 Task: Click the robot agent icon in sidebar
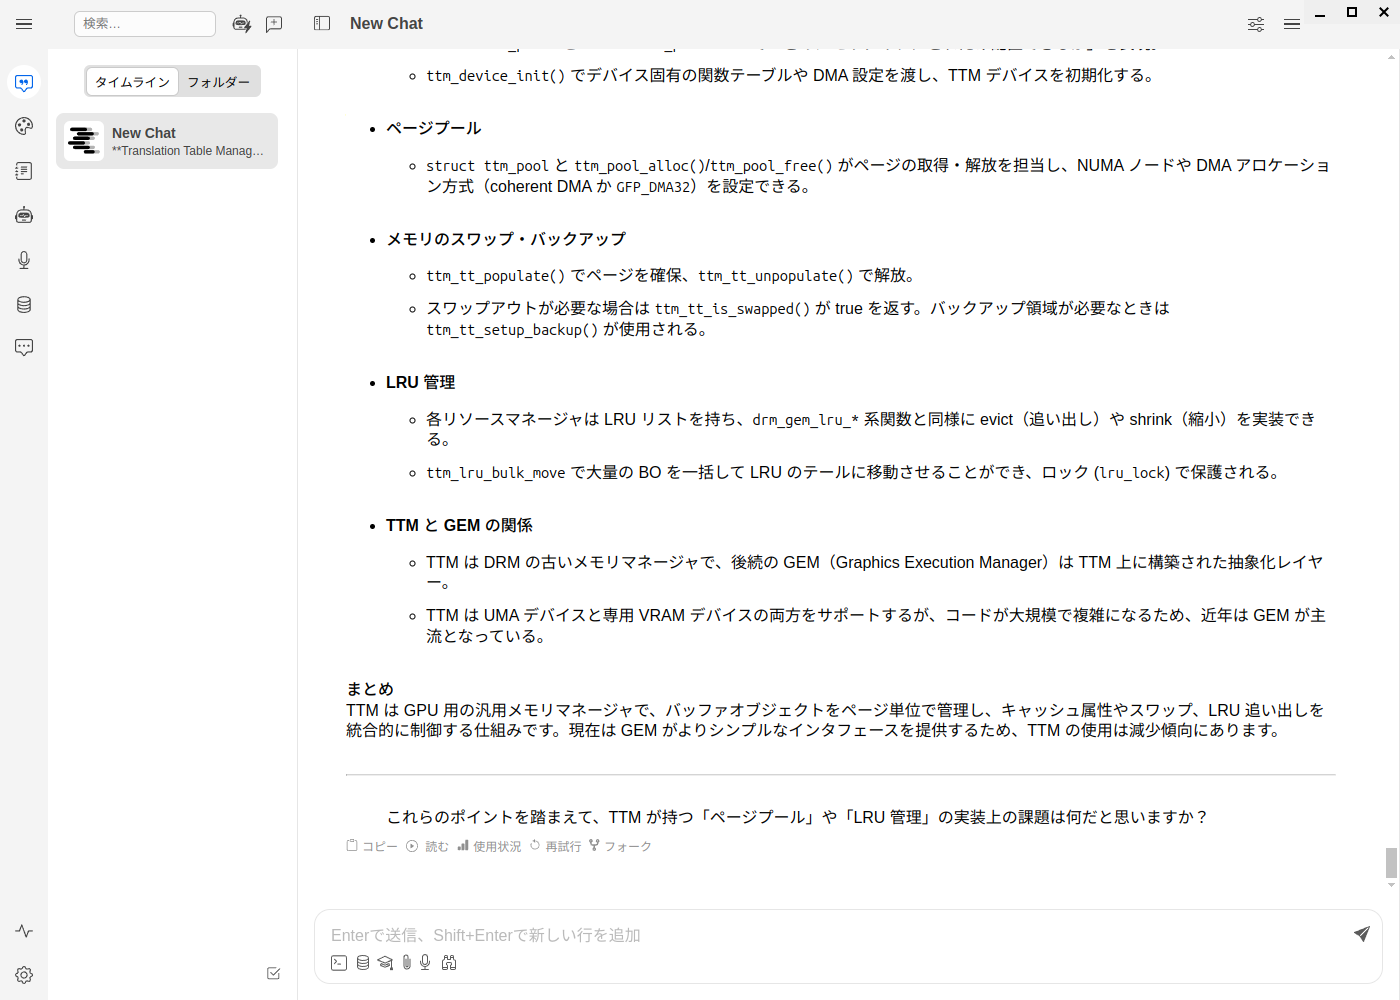pos(24,215)
